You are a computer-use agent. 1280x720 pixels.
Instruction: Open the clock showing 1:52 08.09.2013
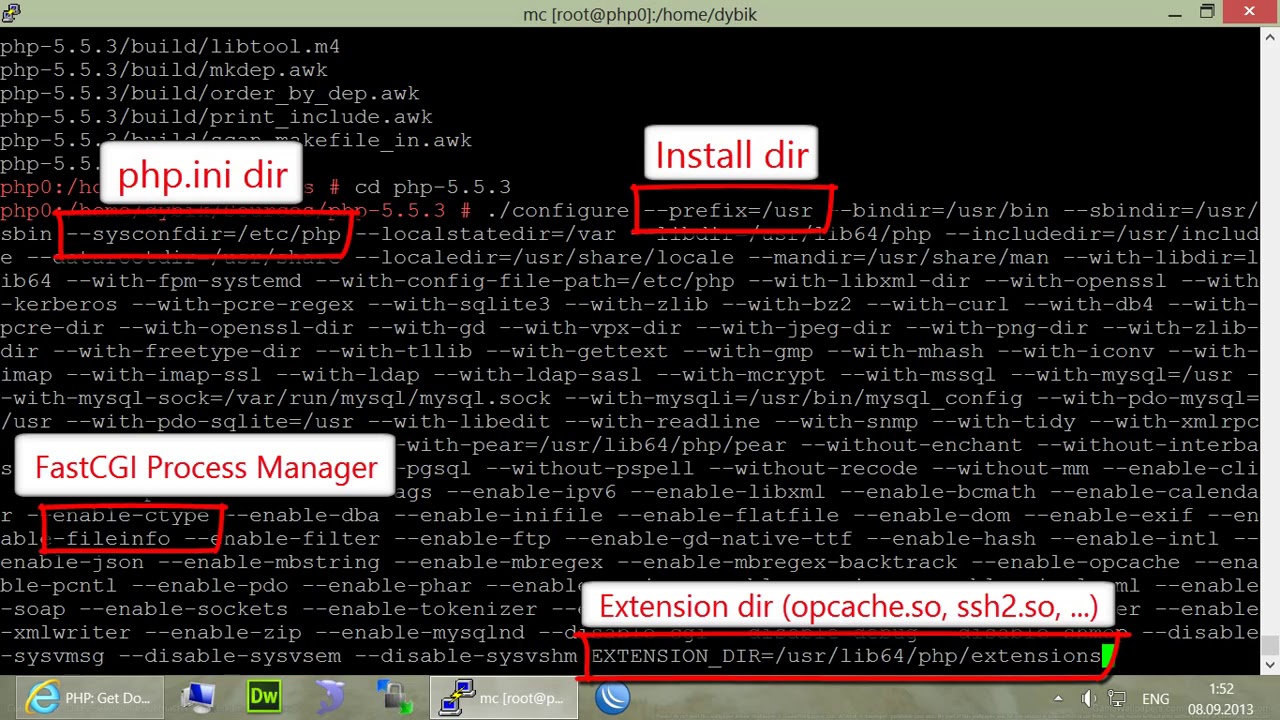pos(1220,699)
